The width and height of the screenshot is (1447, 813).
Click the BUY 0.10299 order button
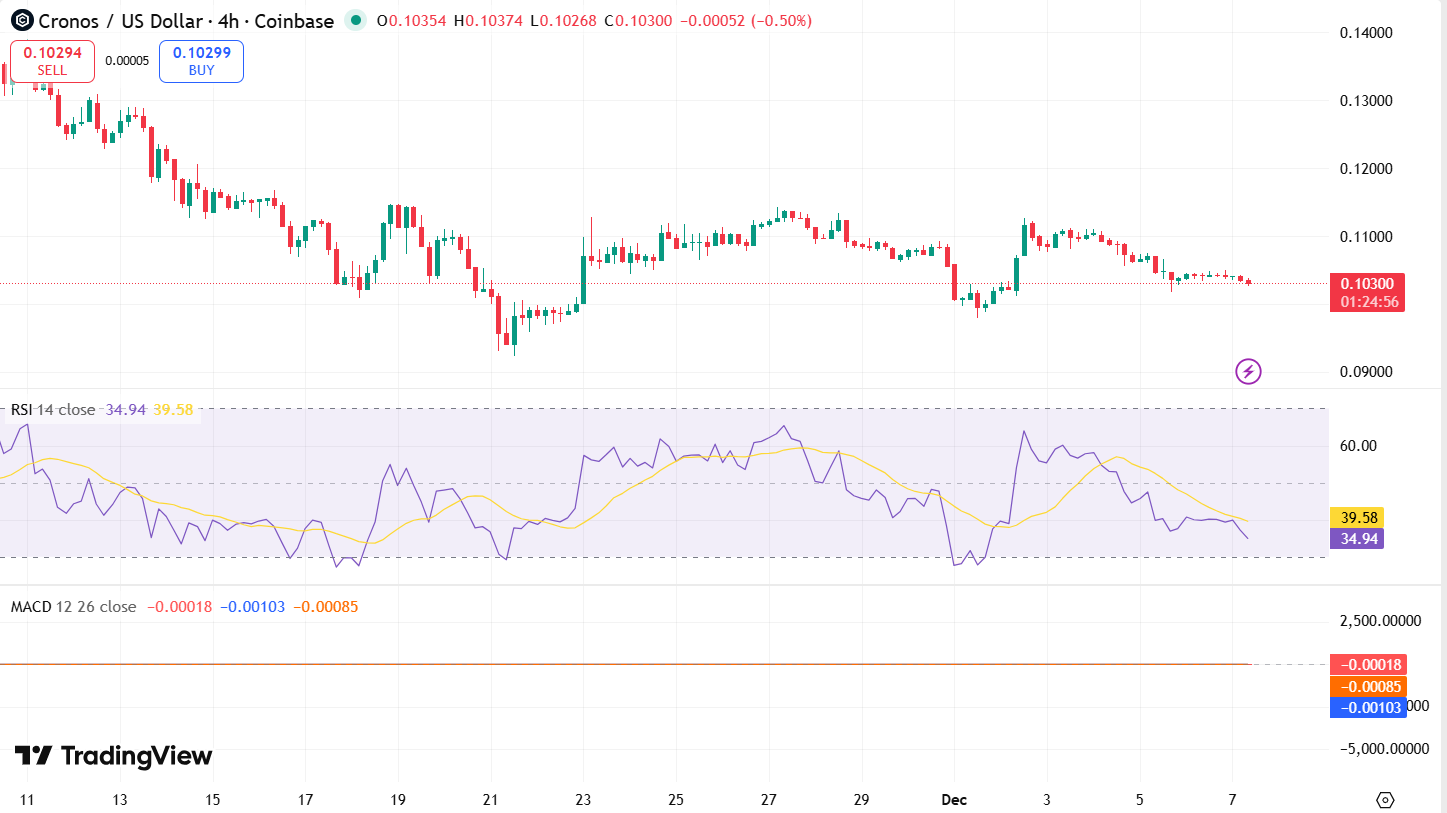[200, 60]
